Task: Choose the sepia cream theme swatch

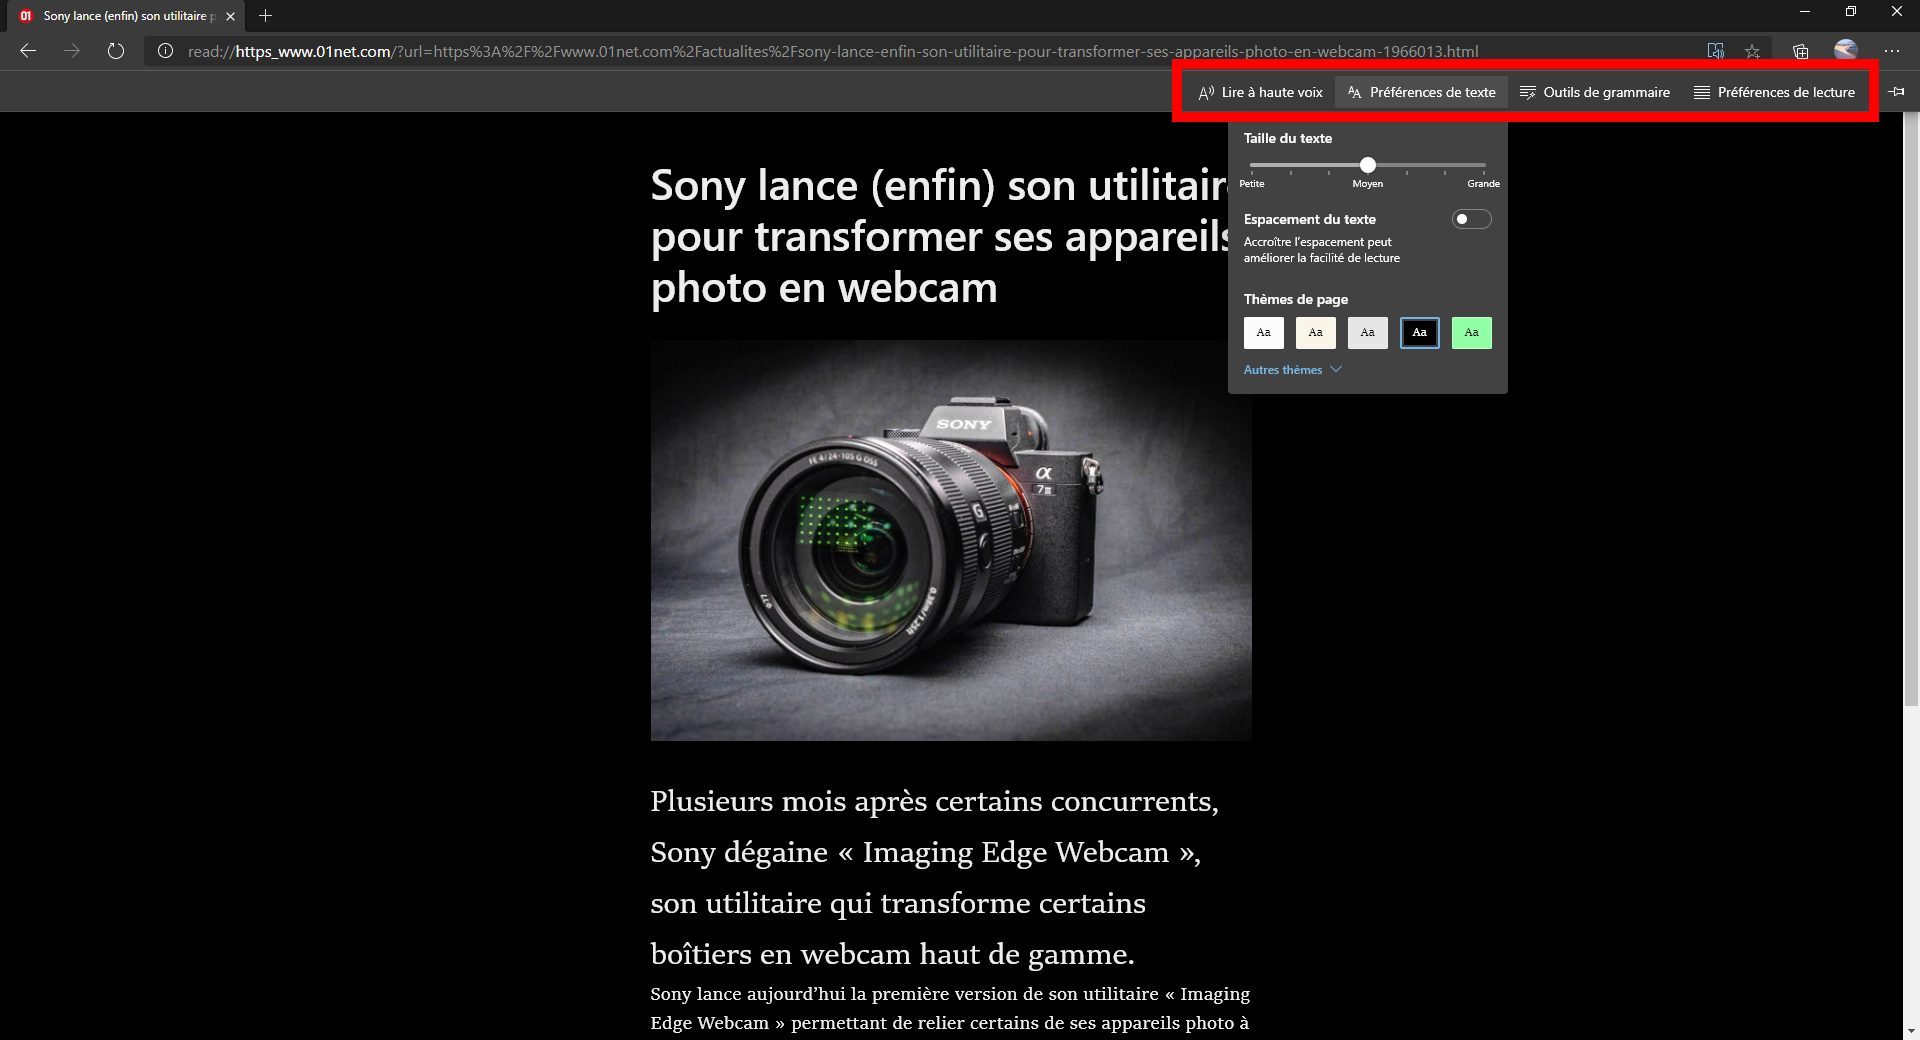Action: click(x=1315, y=333)
